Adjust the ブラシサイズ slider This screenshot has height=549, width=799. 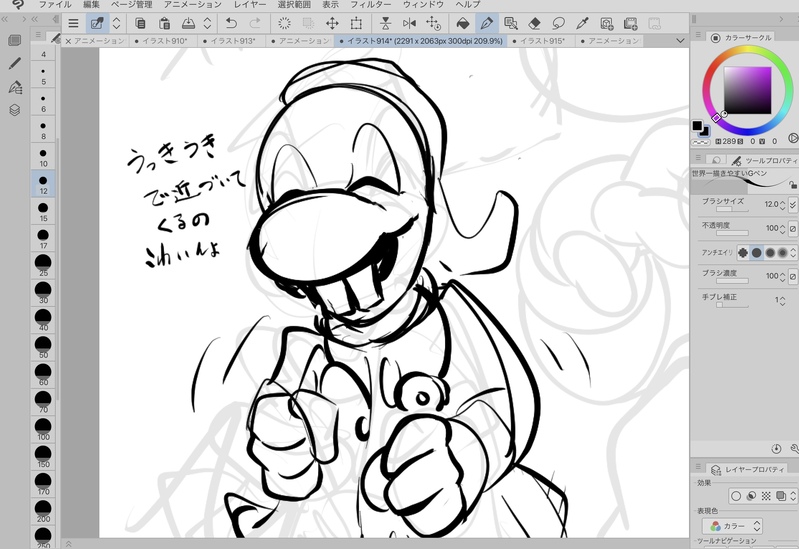coord(732,209)
